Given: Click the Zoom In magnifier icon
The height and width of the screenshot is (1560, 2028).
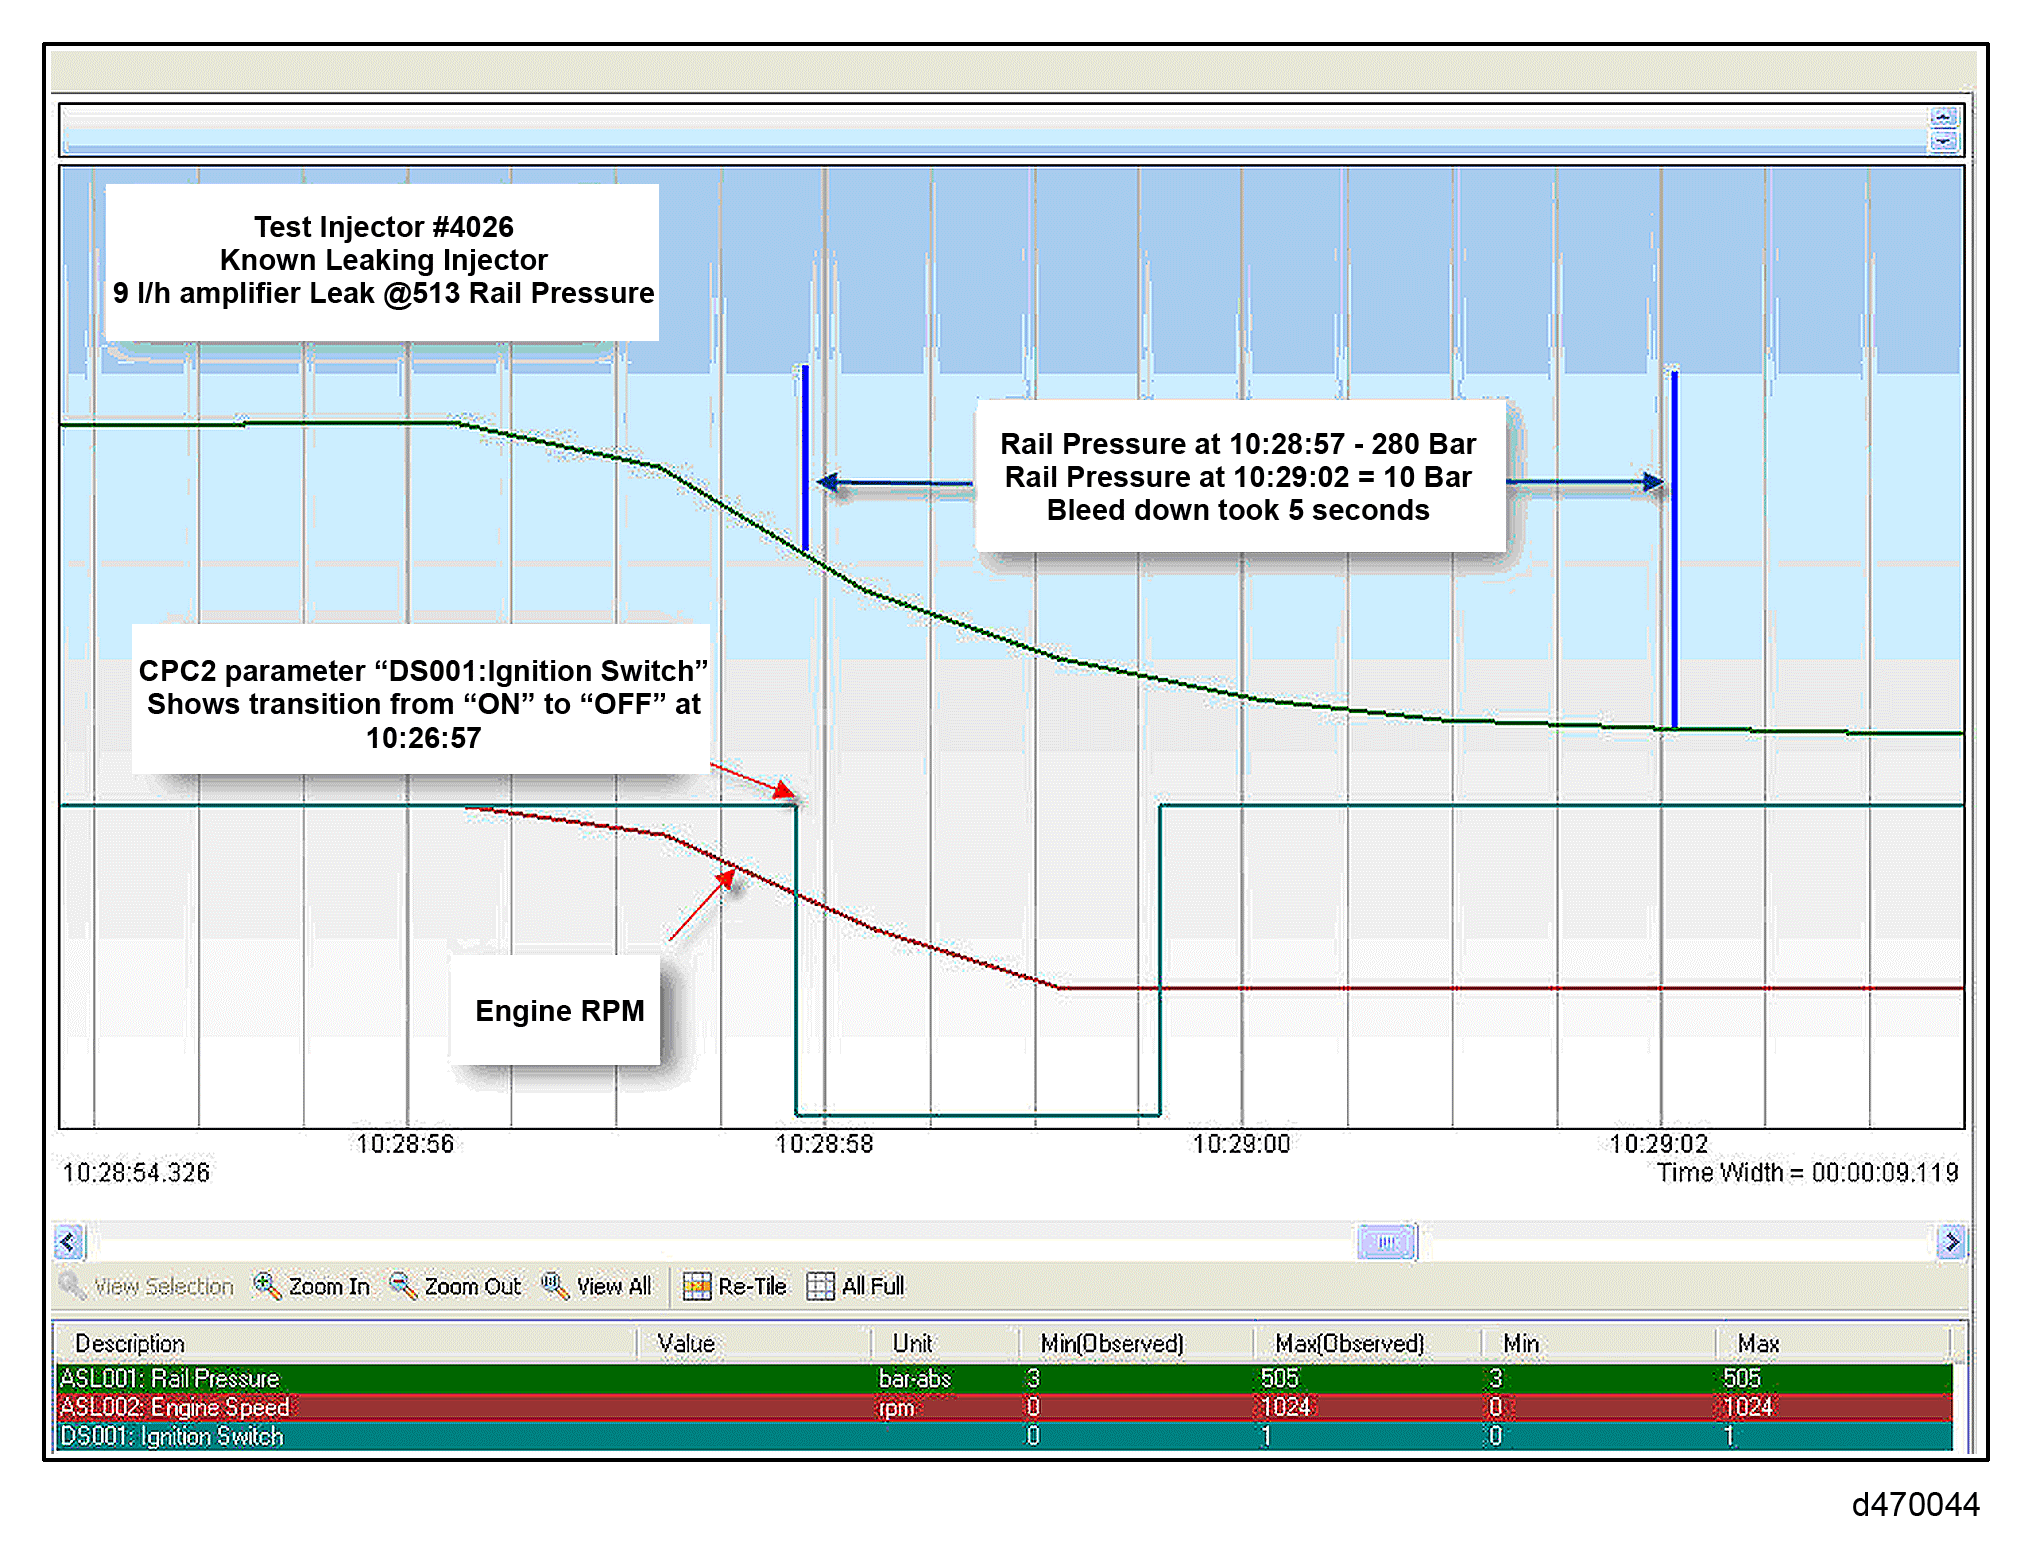Looking at the screenshot, I should (x=266, y=1285).
